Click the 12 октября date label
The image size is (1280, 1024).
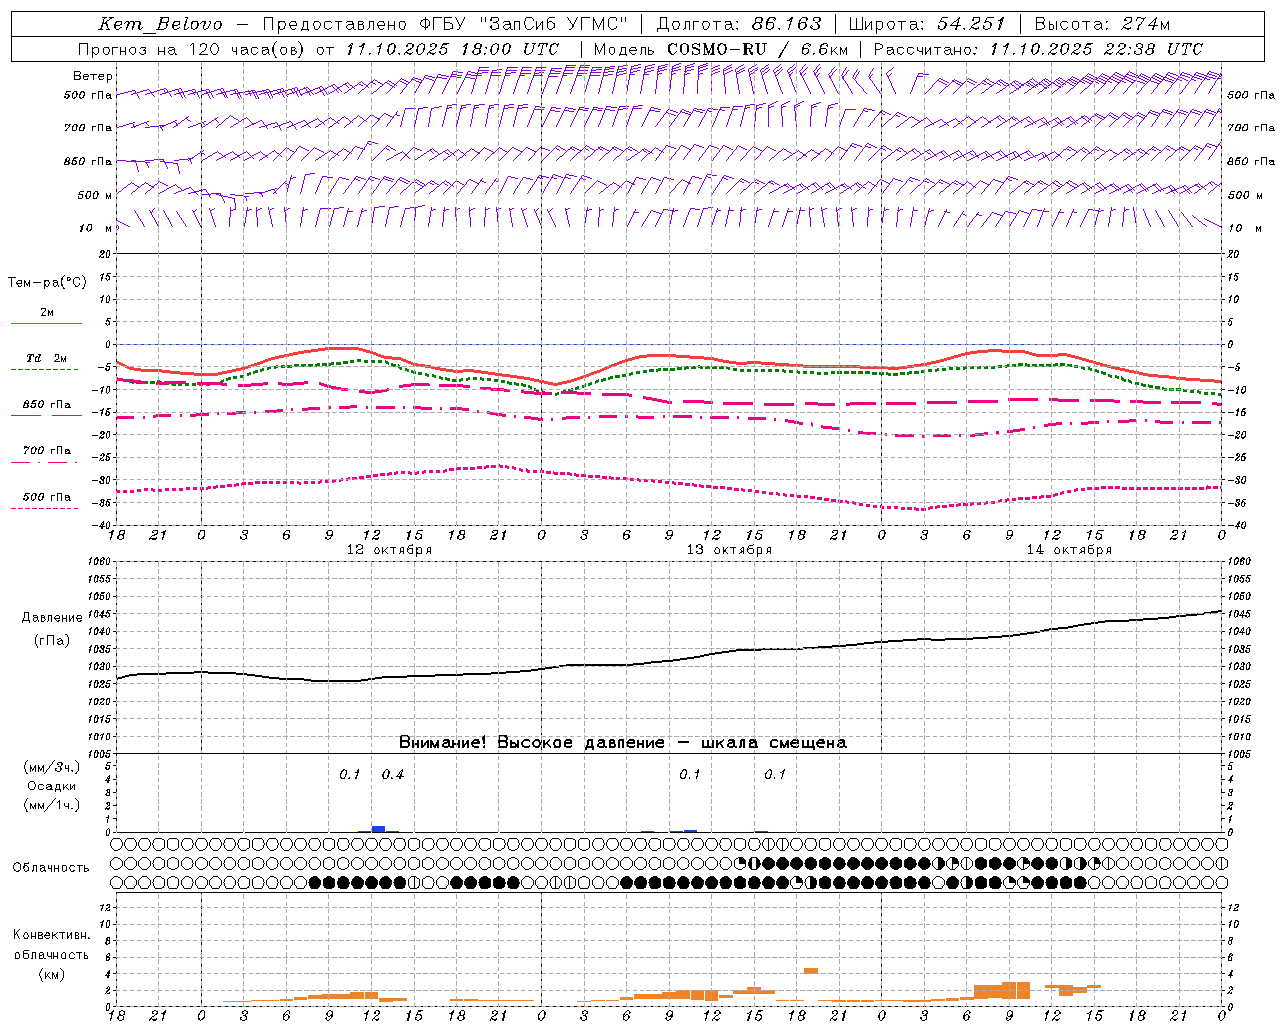point(389,550)
